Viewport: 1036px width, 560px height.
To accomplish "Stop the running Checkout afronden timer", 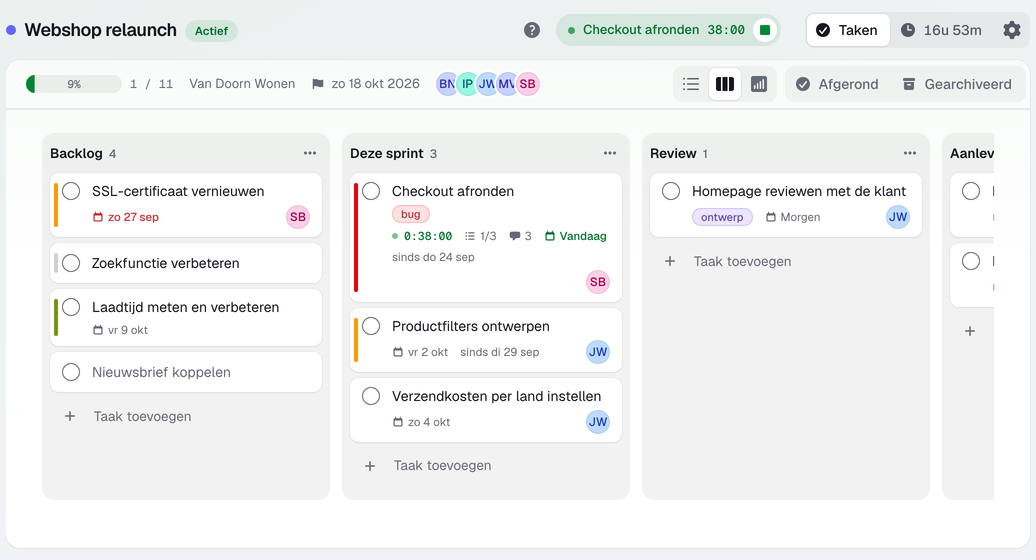I will pyautogui.click(x=765, y=30).
